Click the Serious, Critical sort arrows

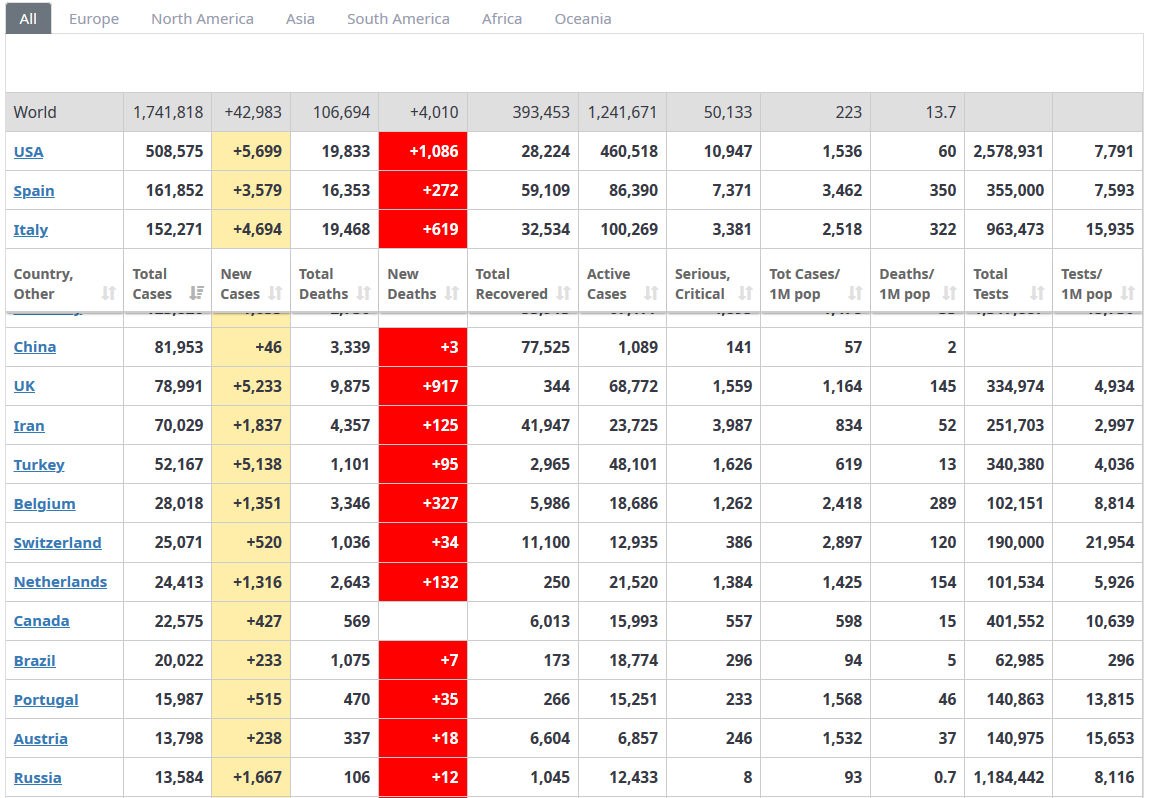(745, 293)
